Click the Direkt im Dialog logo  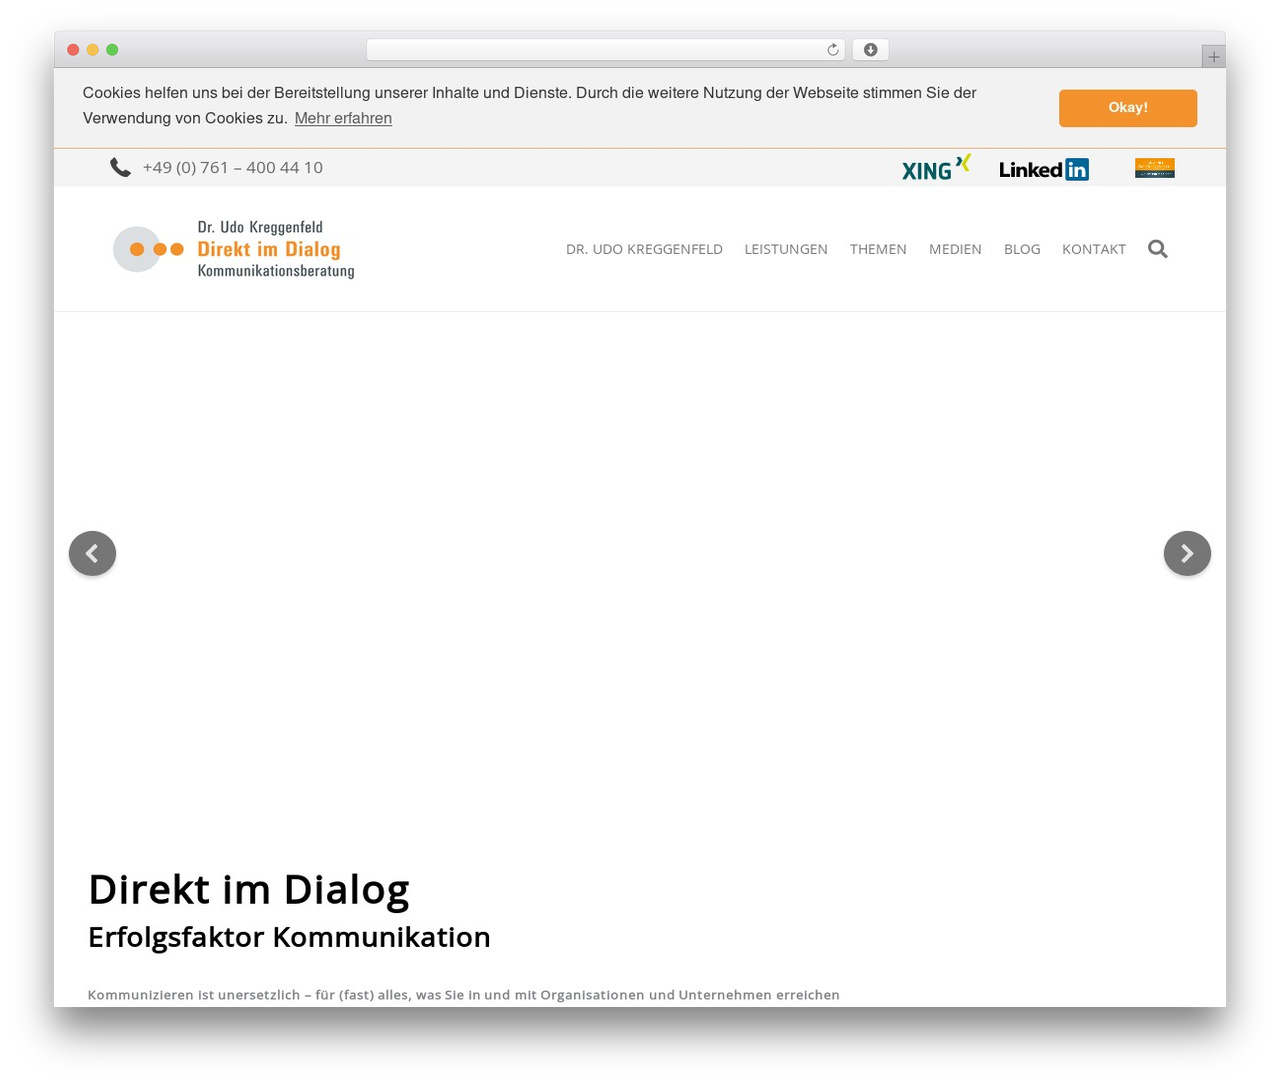(x=233, y=249)
